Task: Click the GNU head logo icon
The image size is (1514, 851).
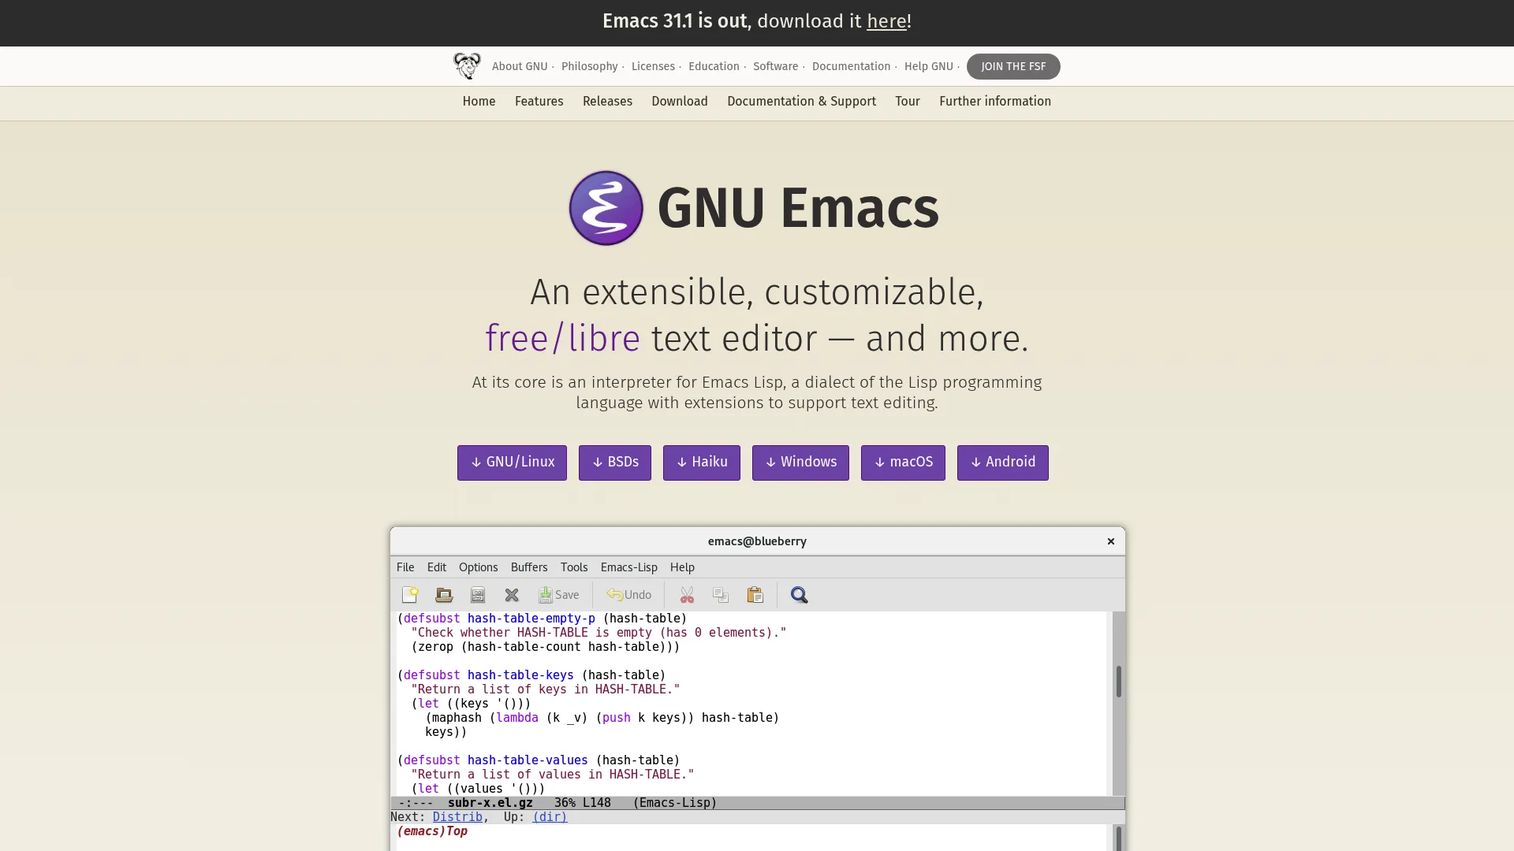Action: point(467,66)
